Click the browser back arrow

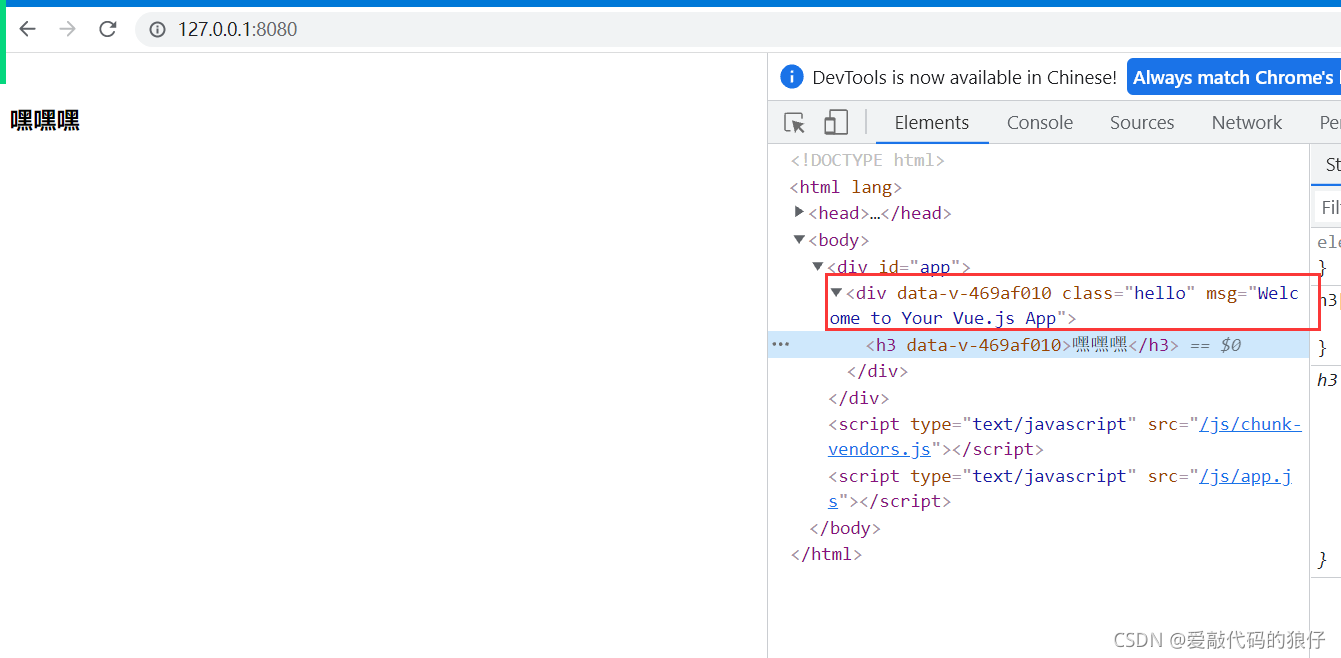click(27, 29)
